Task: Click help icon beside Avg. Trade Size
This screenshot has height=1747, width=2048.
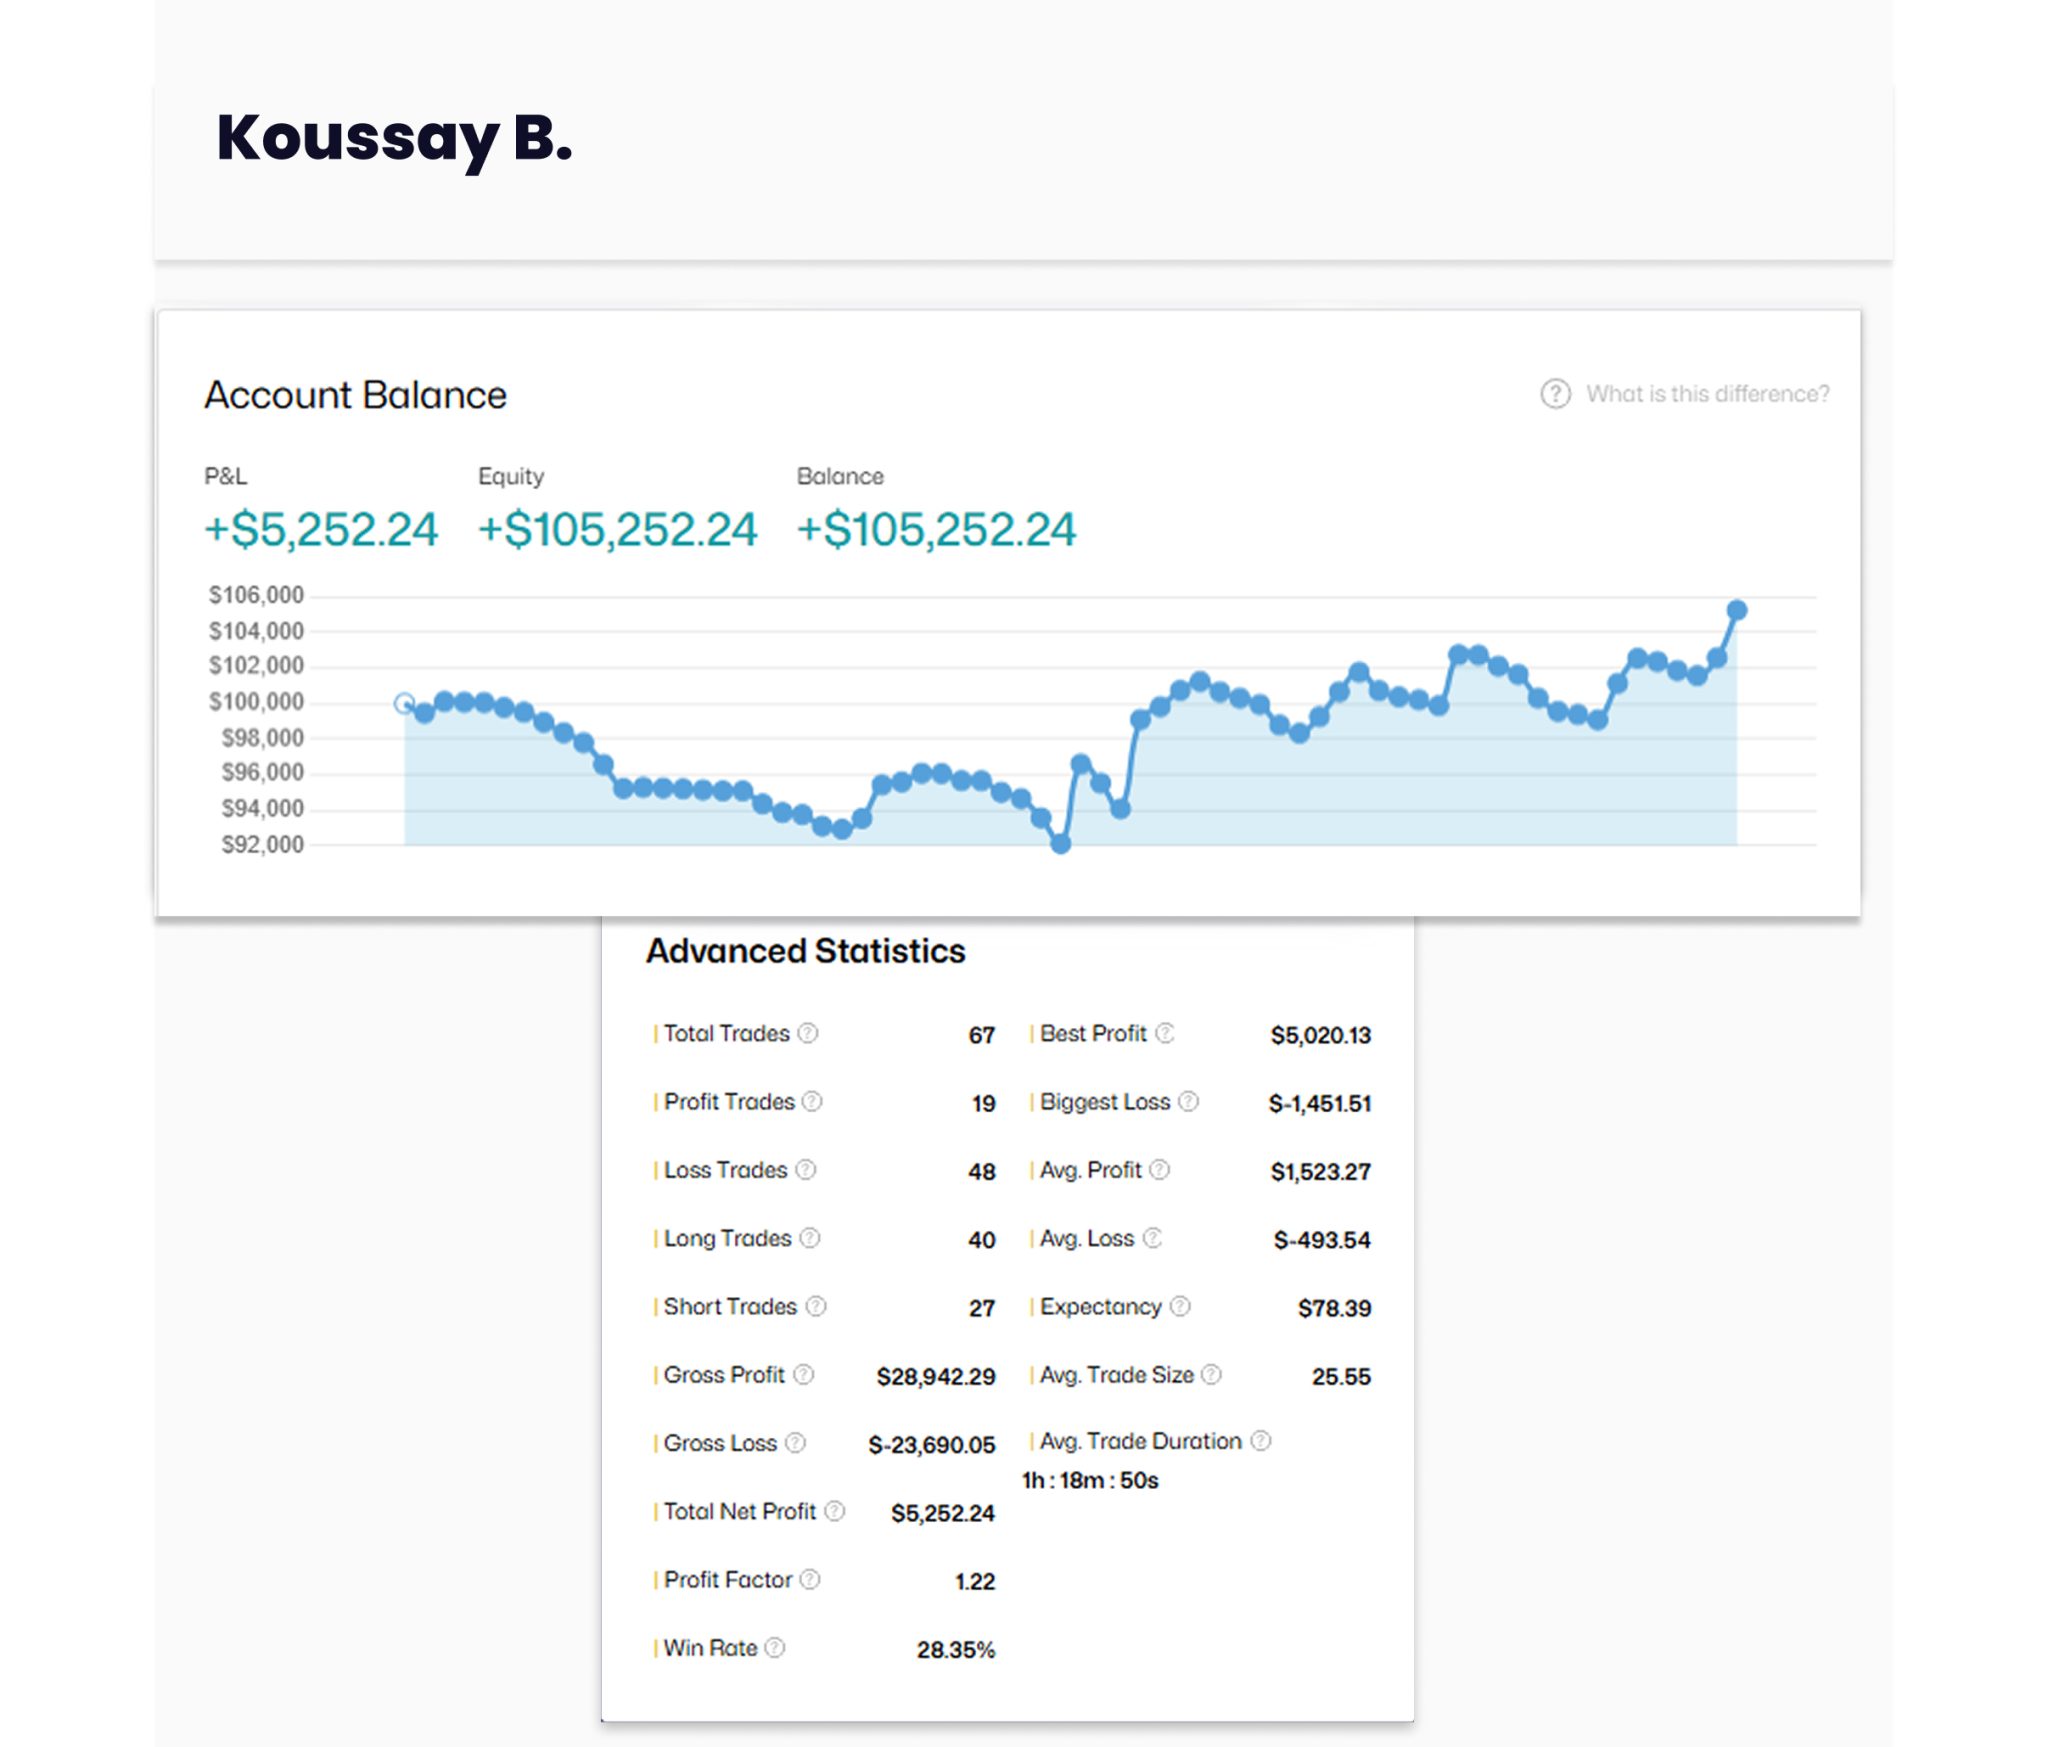Action: pos(1211,1374)
